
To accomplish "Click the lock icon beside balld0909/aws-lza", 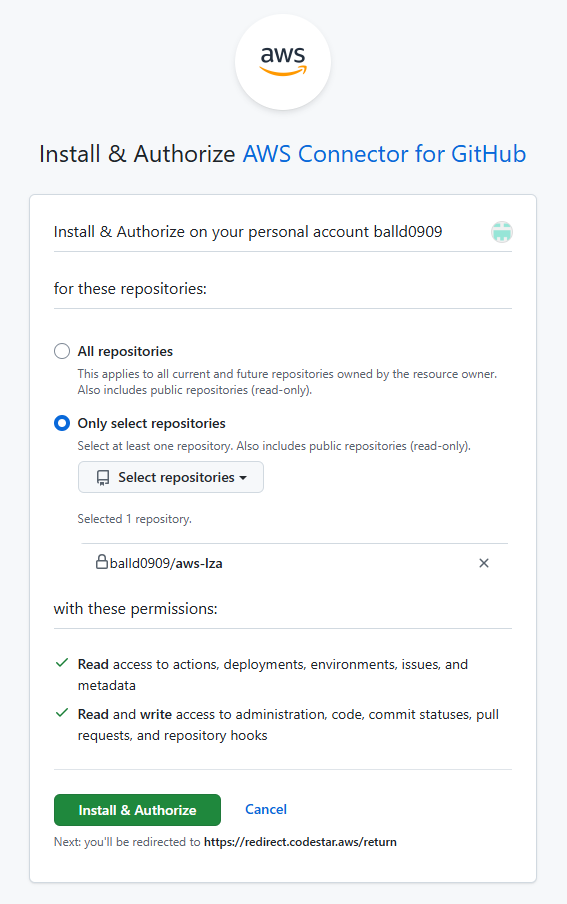I will [102, 562].
